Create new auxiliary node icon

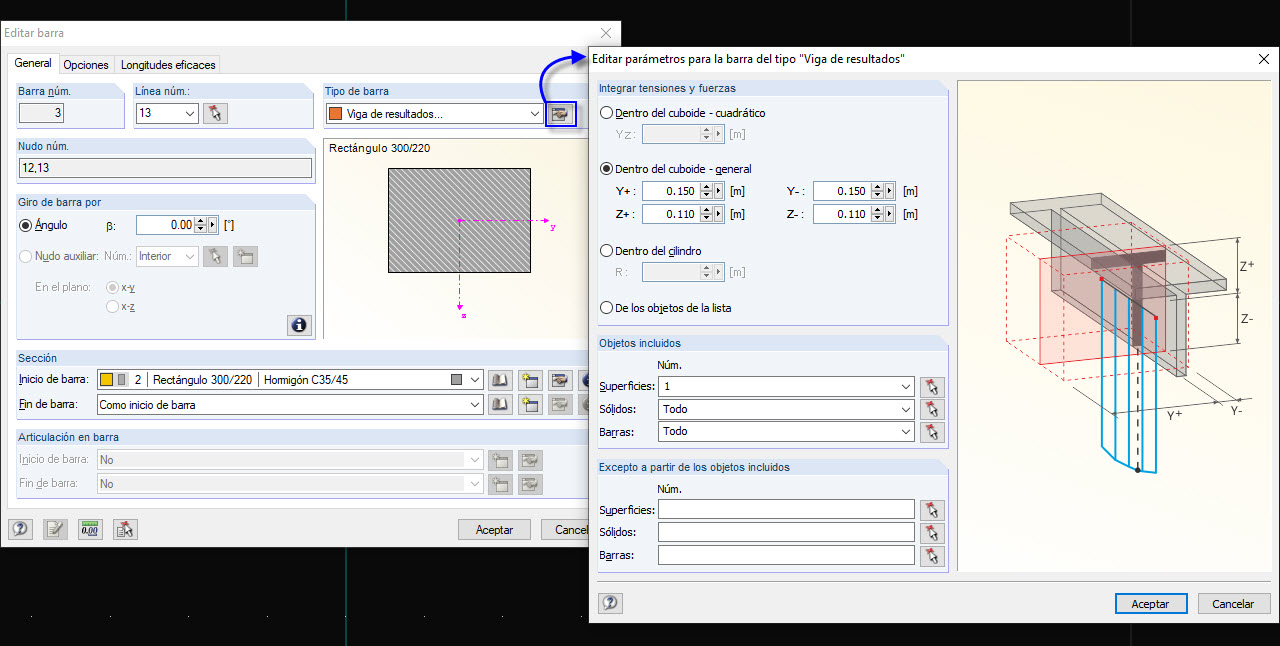[x=245, y=257]
